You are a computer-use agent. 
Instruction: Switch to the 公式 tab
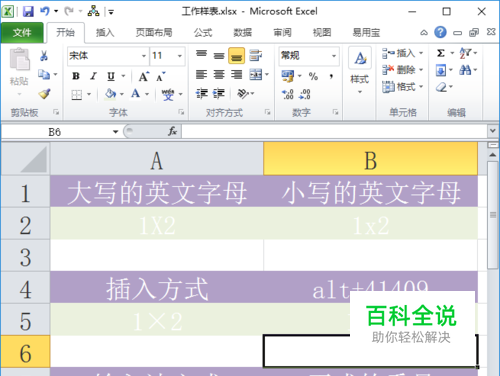pyautogui.click(x=203, y=33)
